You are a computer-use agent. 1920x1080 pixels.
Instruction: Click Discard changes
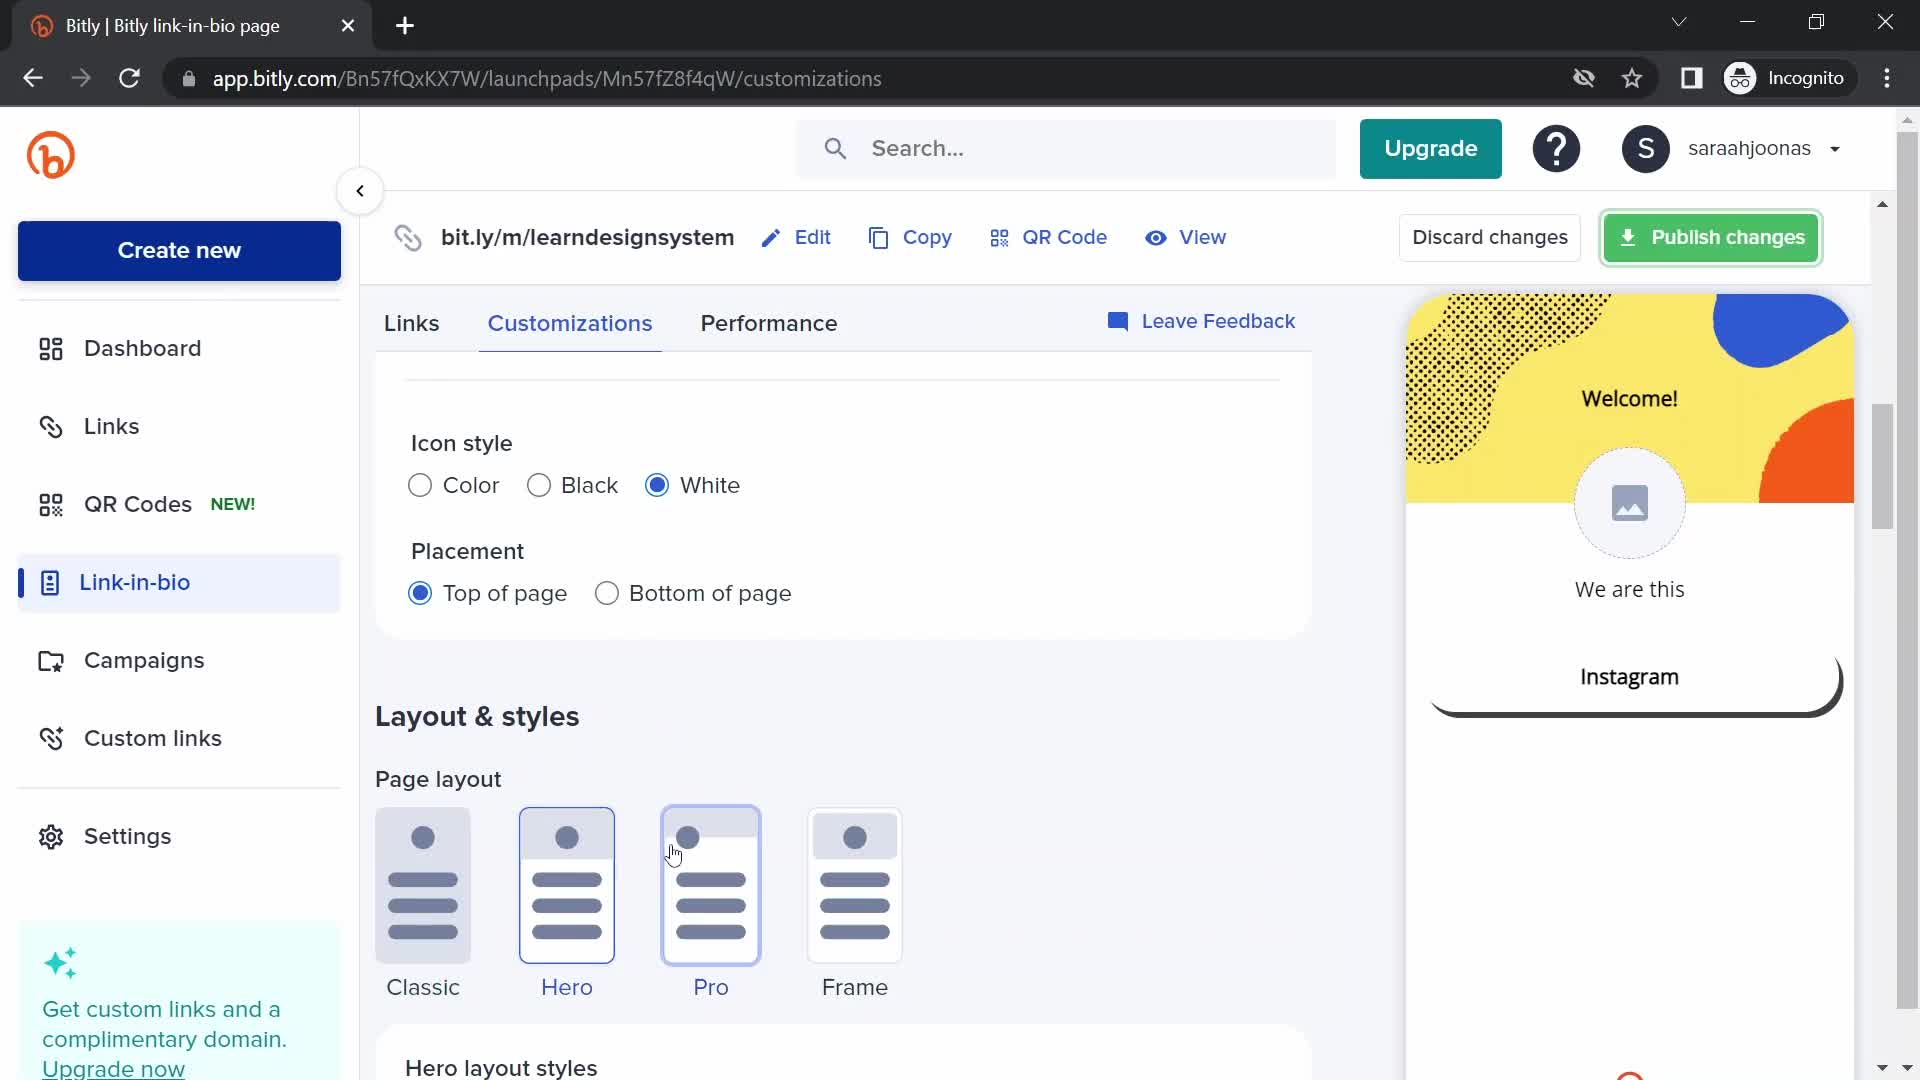click(1490, 238)
